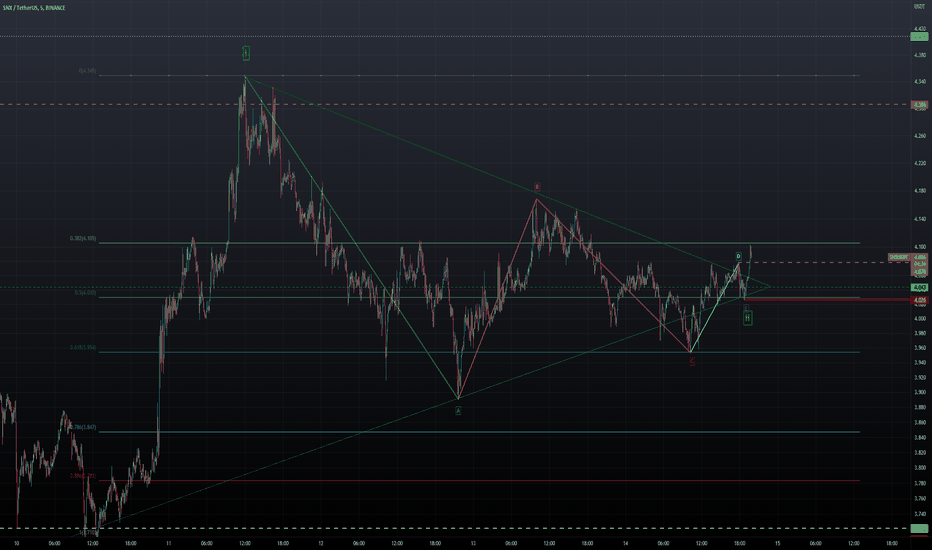Click the USDT currency label on price axis
The width and height of the screenshot is (932, 550).
920,7
